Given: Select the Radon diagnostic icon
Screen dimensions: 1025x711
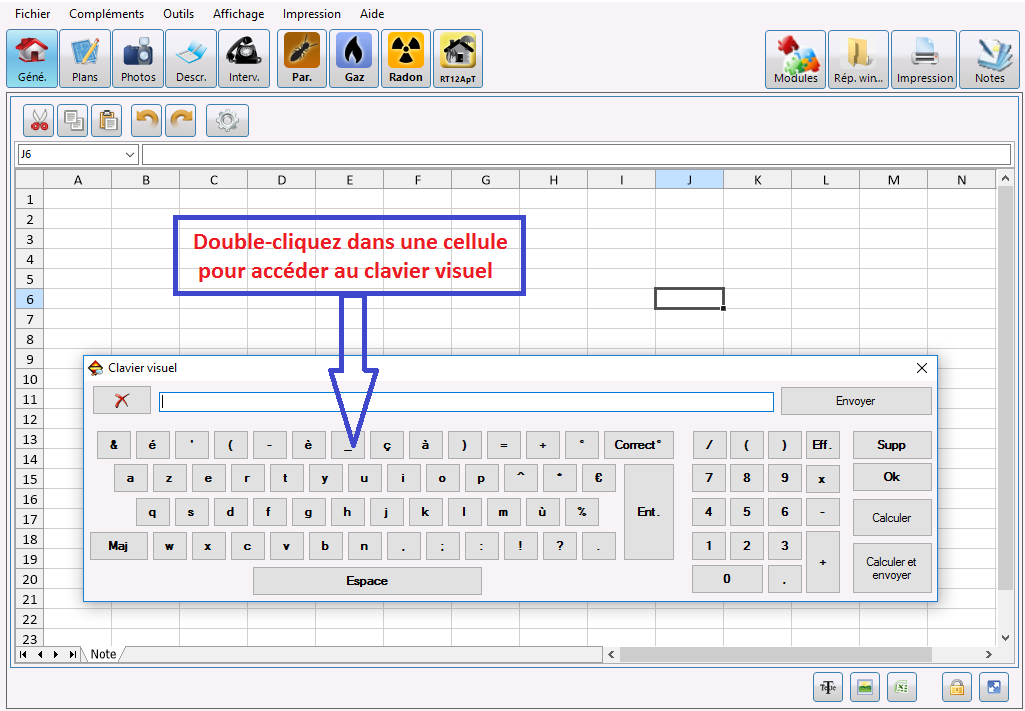Looking at the screenshot, I should (x=405, y=59).
